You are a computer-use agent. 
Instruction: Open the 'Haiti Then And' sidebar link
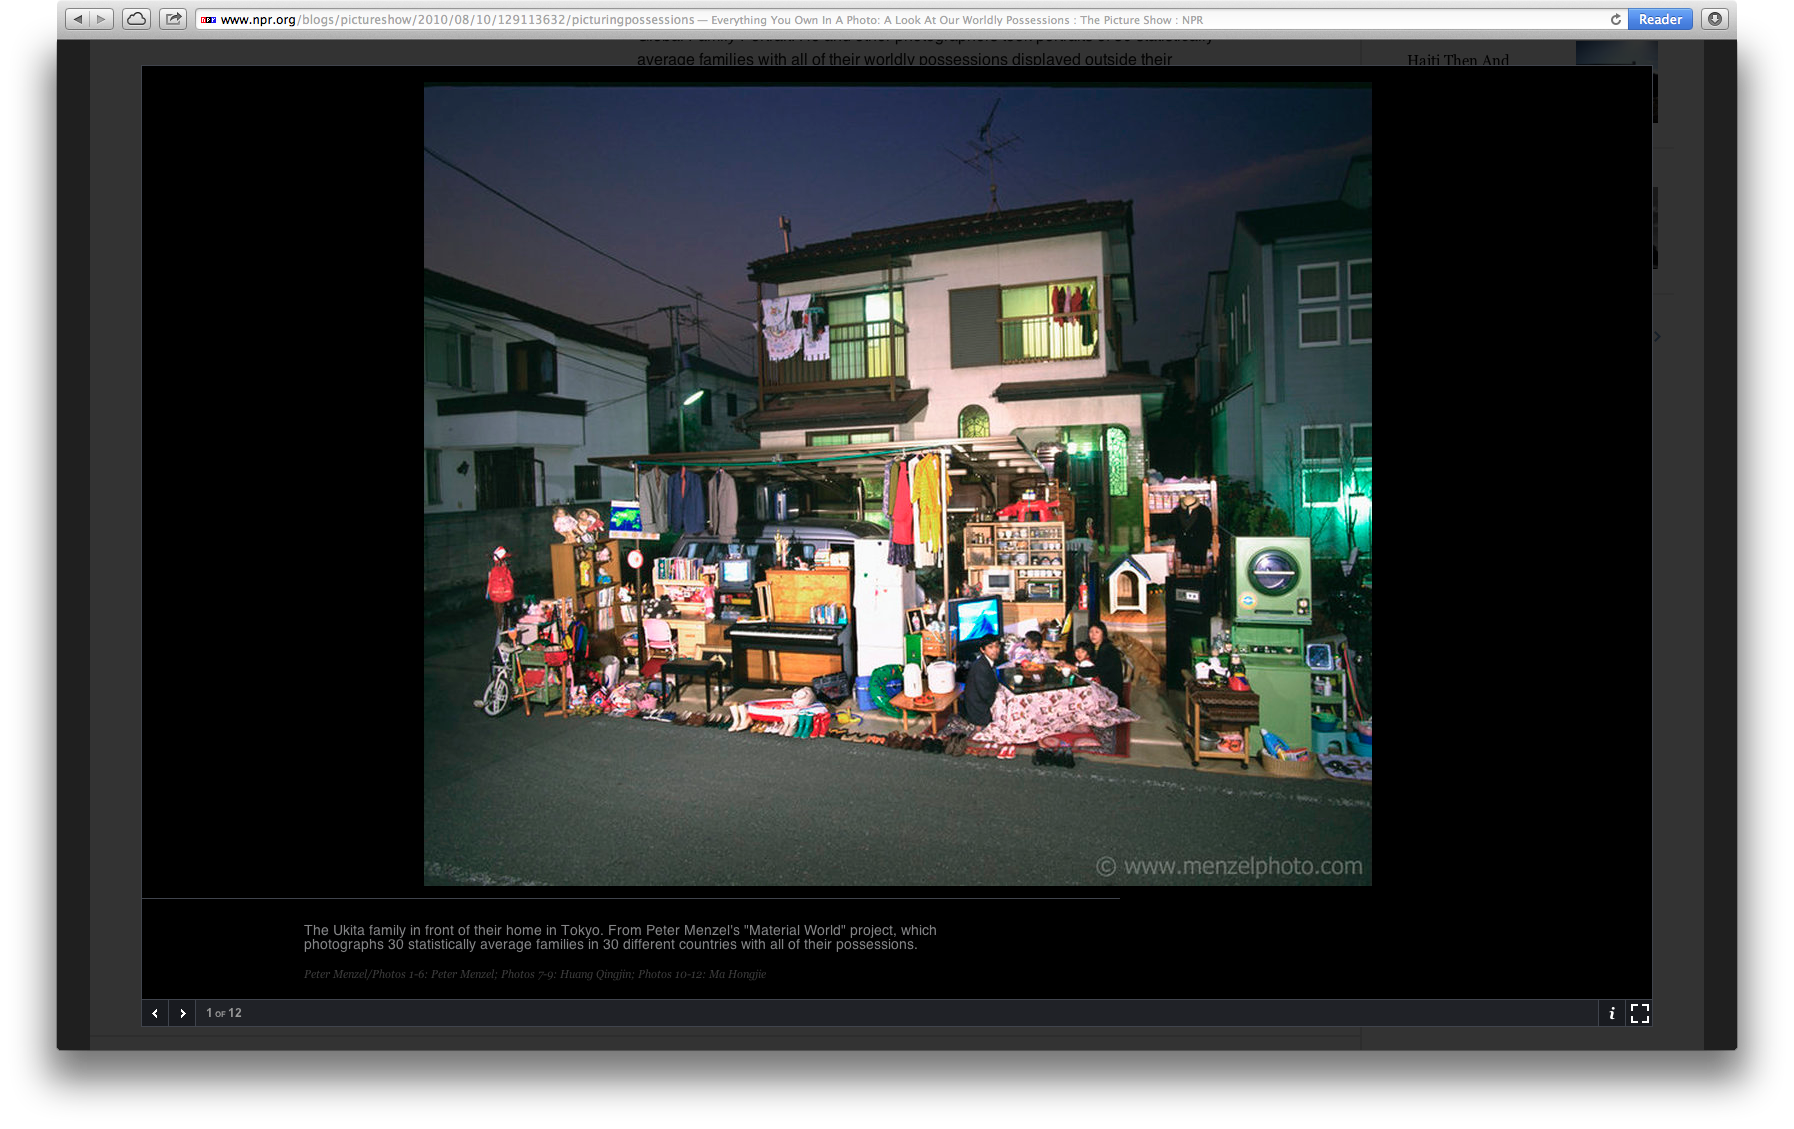pyautogui.click(x=1457, y=60)
